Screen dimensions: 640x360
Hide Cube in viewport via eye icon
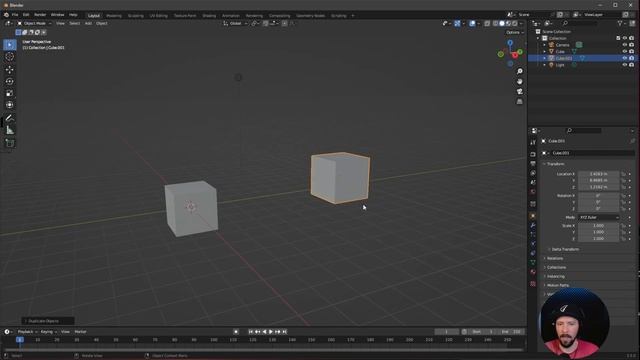(624, 52)
